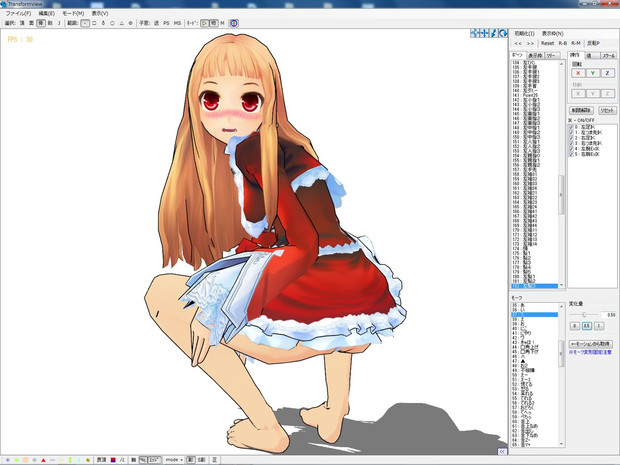The height and width of the screenshot is (465, 620).
Task: Open モード(M) menu
Action: pyautogui.click(x=73, y=13)
